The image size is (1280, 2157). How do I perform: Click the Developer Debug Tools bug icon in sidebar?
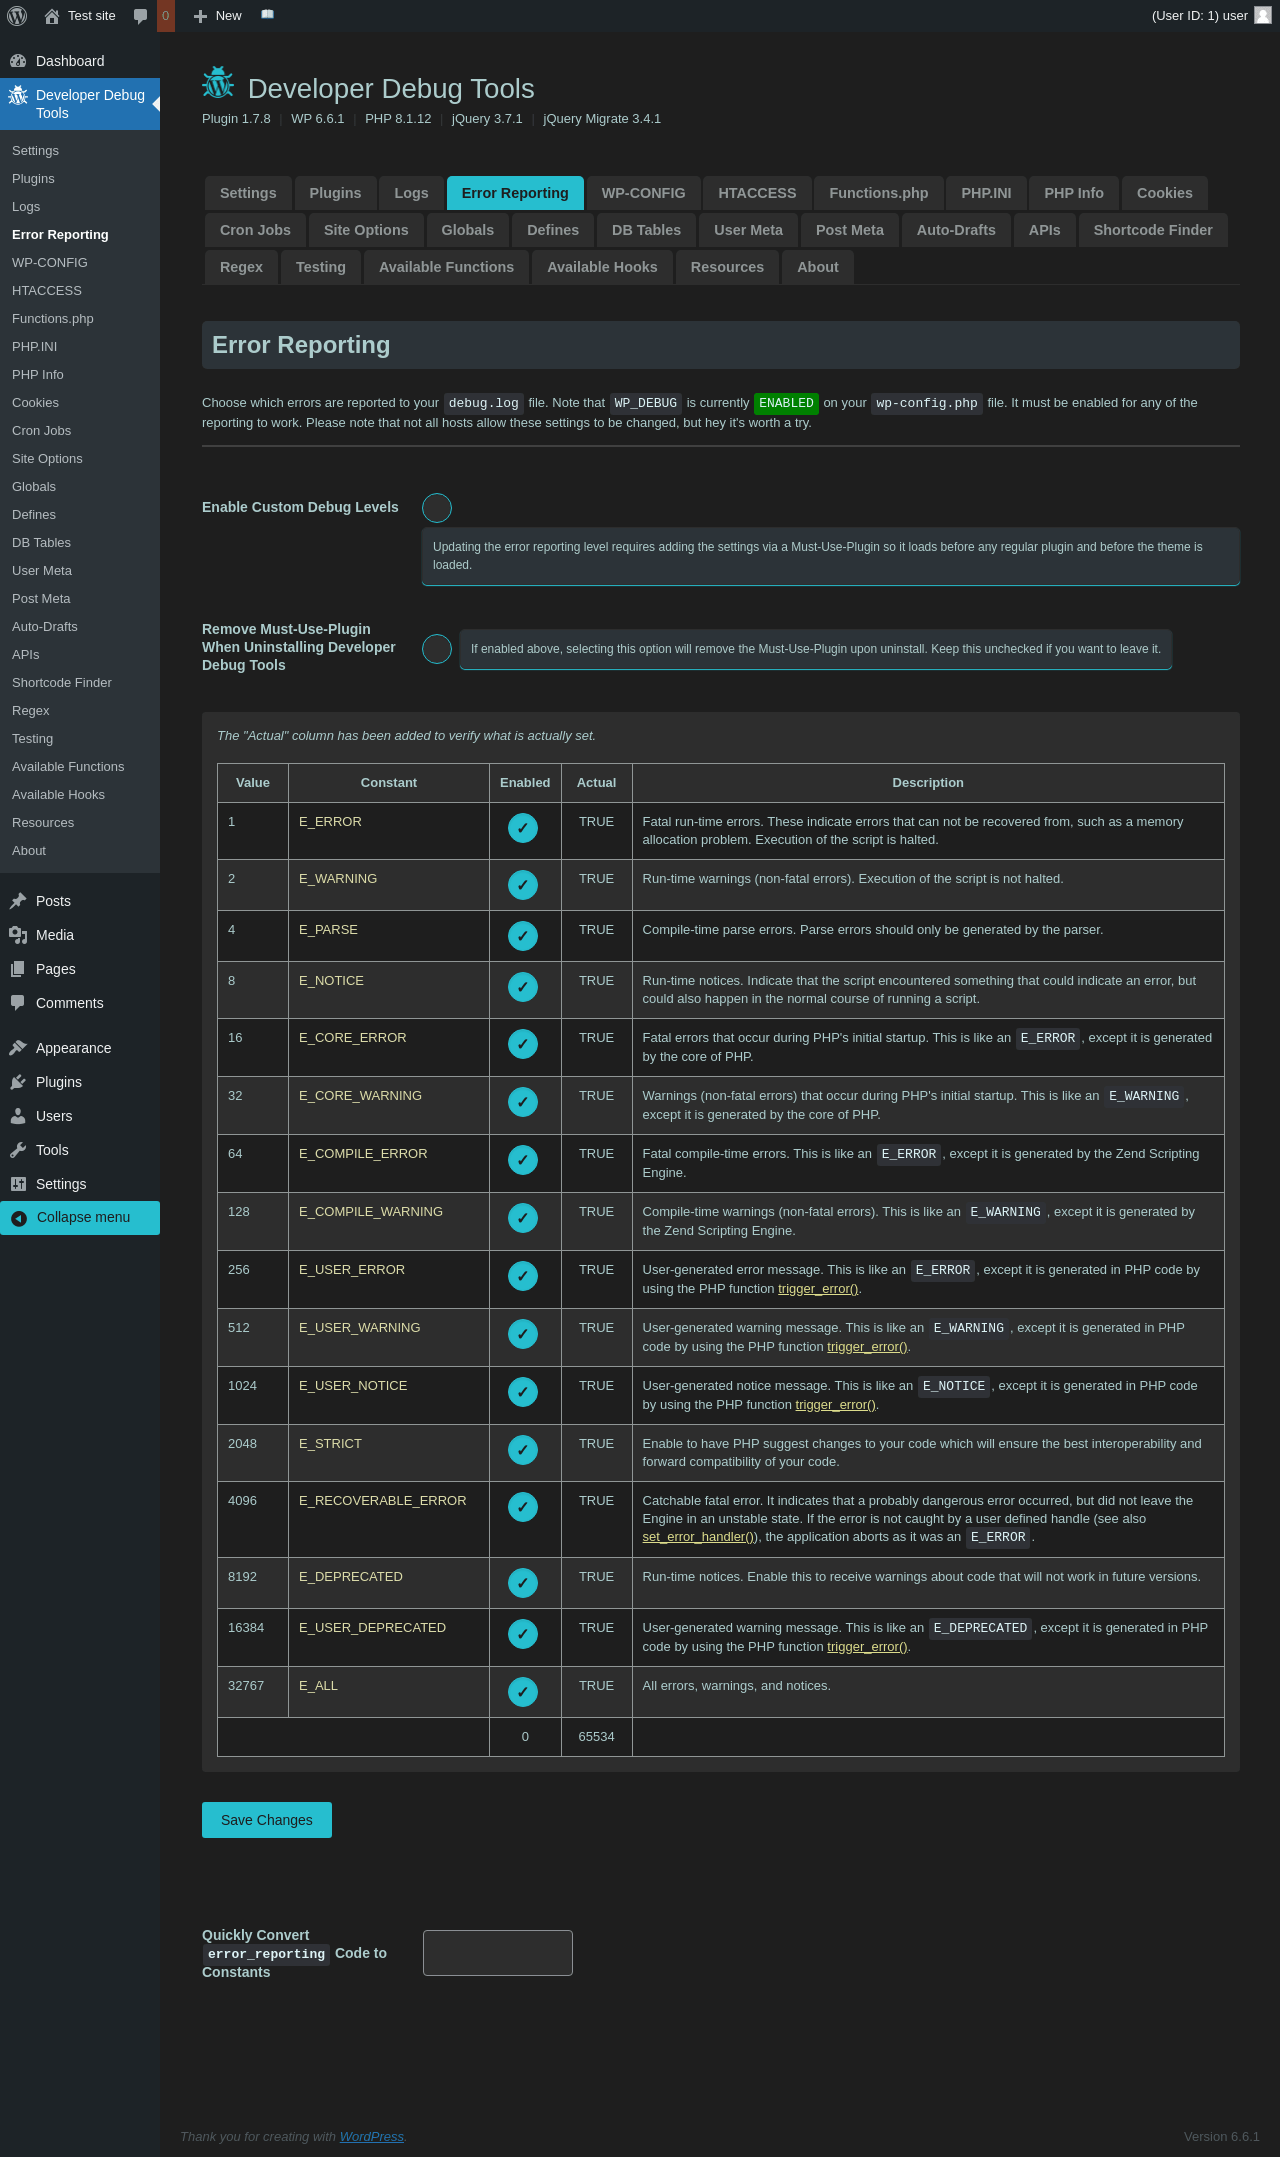point(18,95)
